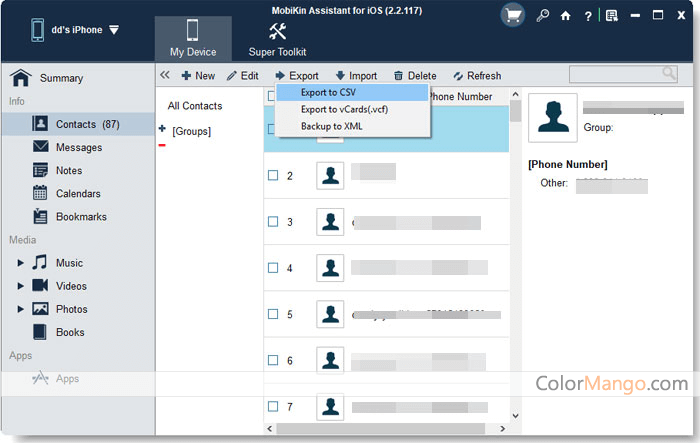Select the [Groups] entry
This screenshot has height=443, width=700.
pos(192,131)
